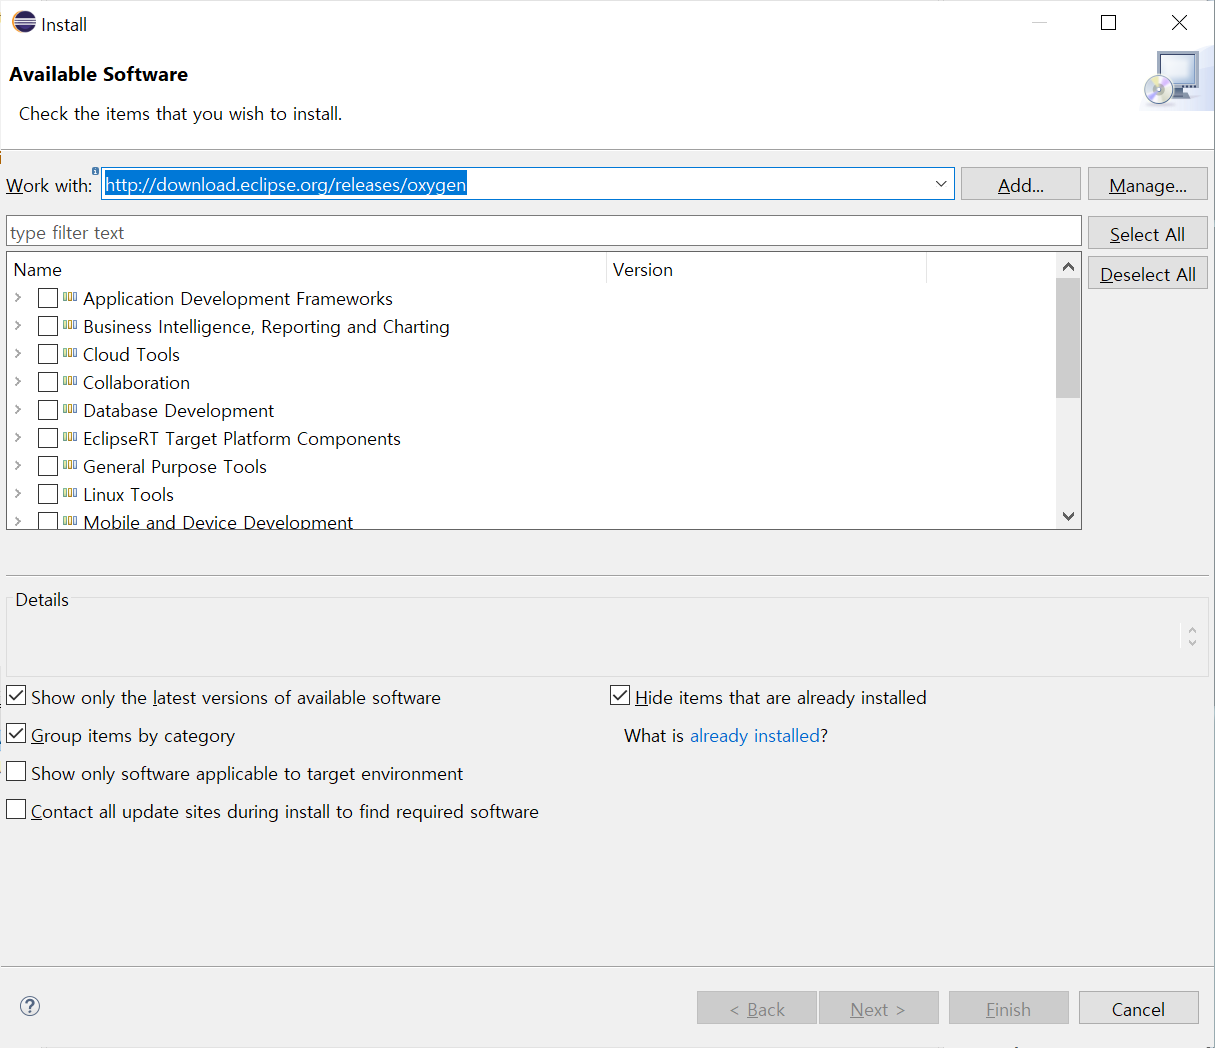Screen dimensions: 1215x1048
Task: Click the Add... button
Action: [1021, 185]
